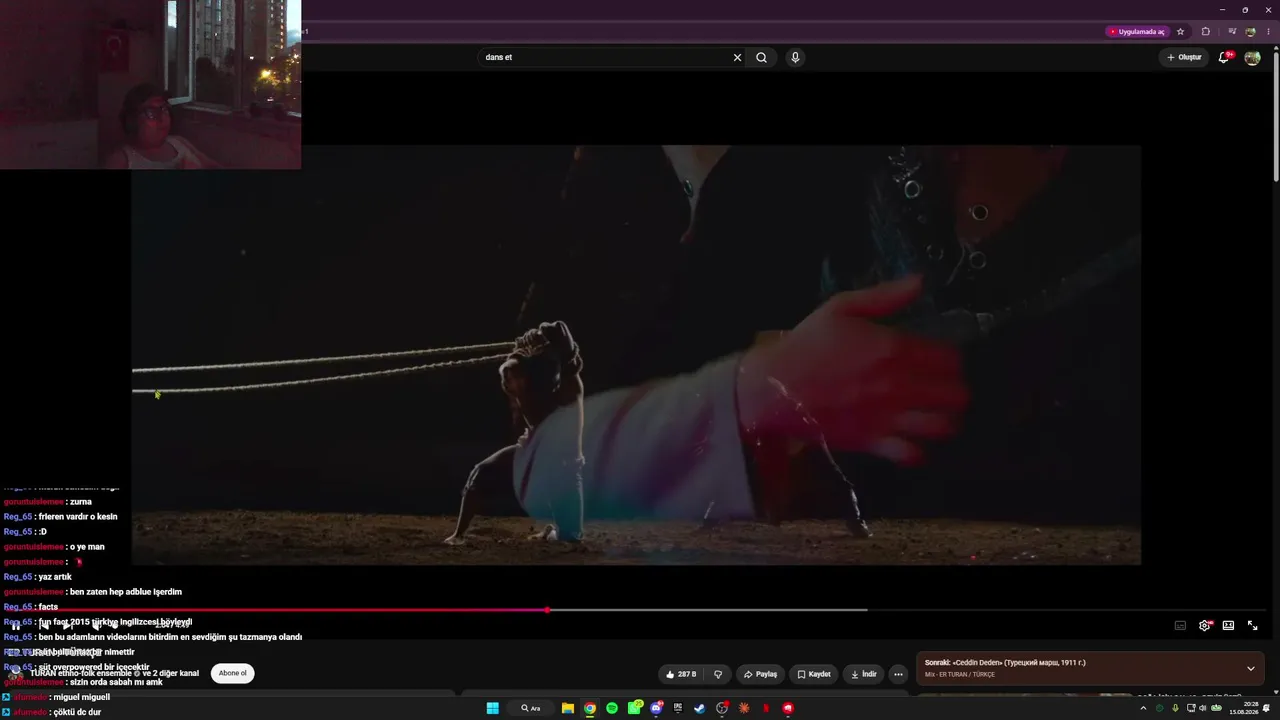This screenshot has width=1280, height=720.
Task: Open Spotify from the taskbar
Action: click(612, 708)
